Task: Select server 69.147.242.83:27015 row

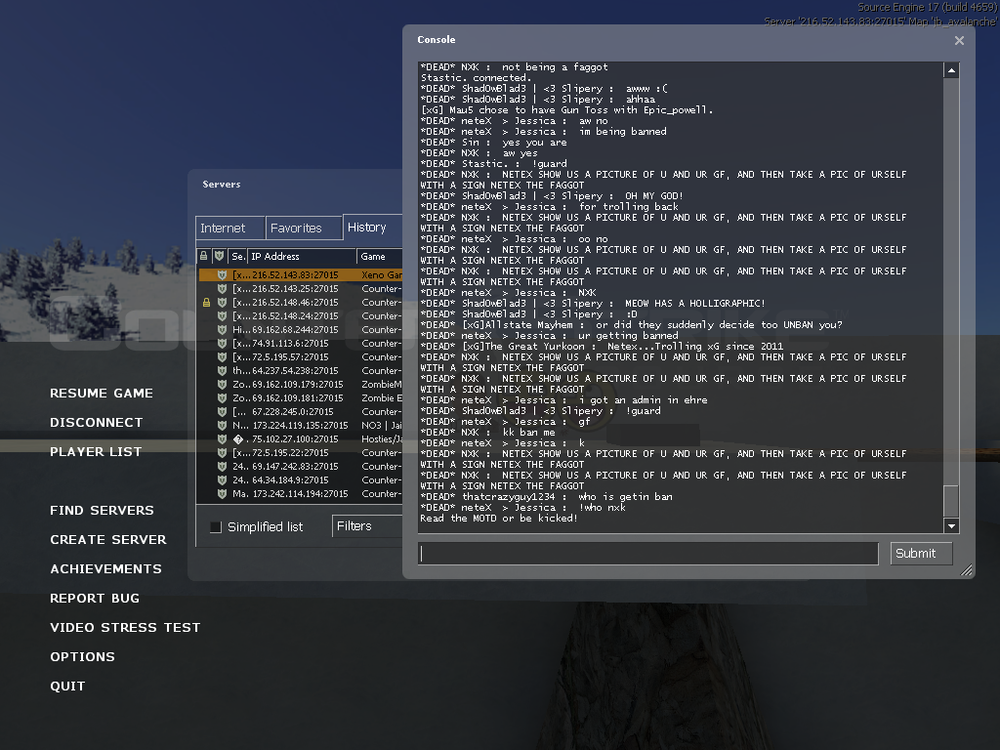Action: [300, 466]
